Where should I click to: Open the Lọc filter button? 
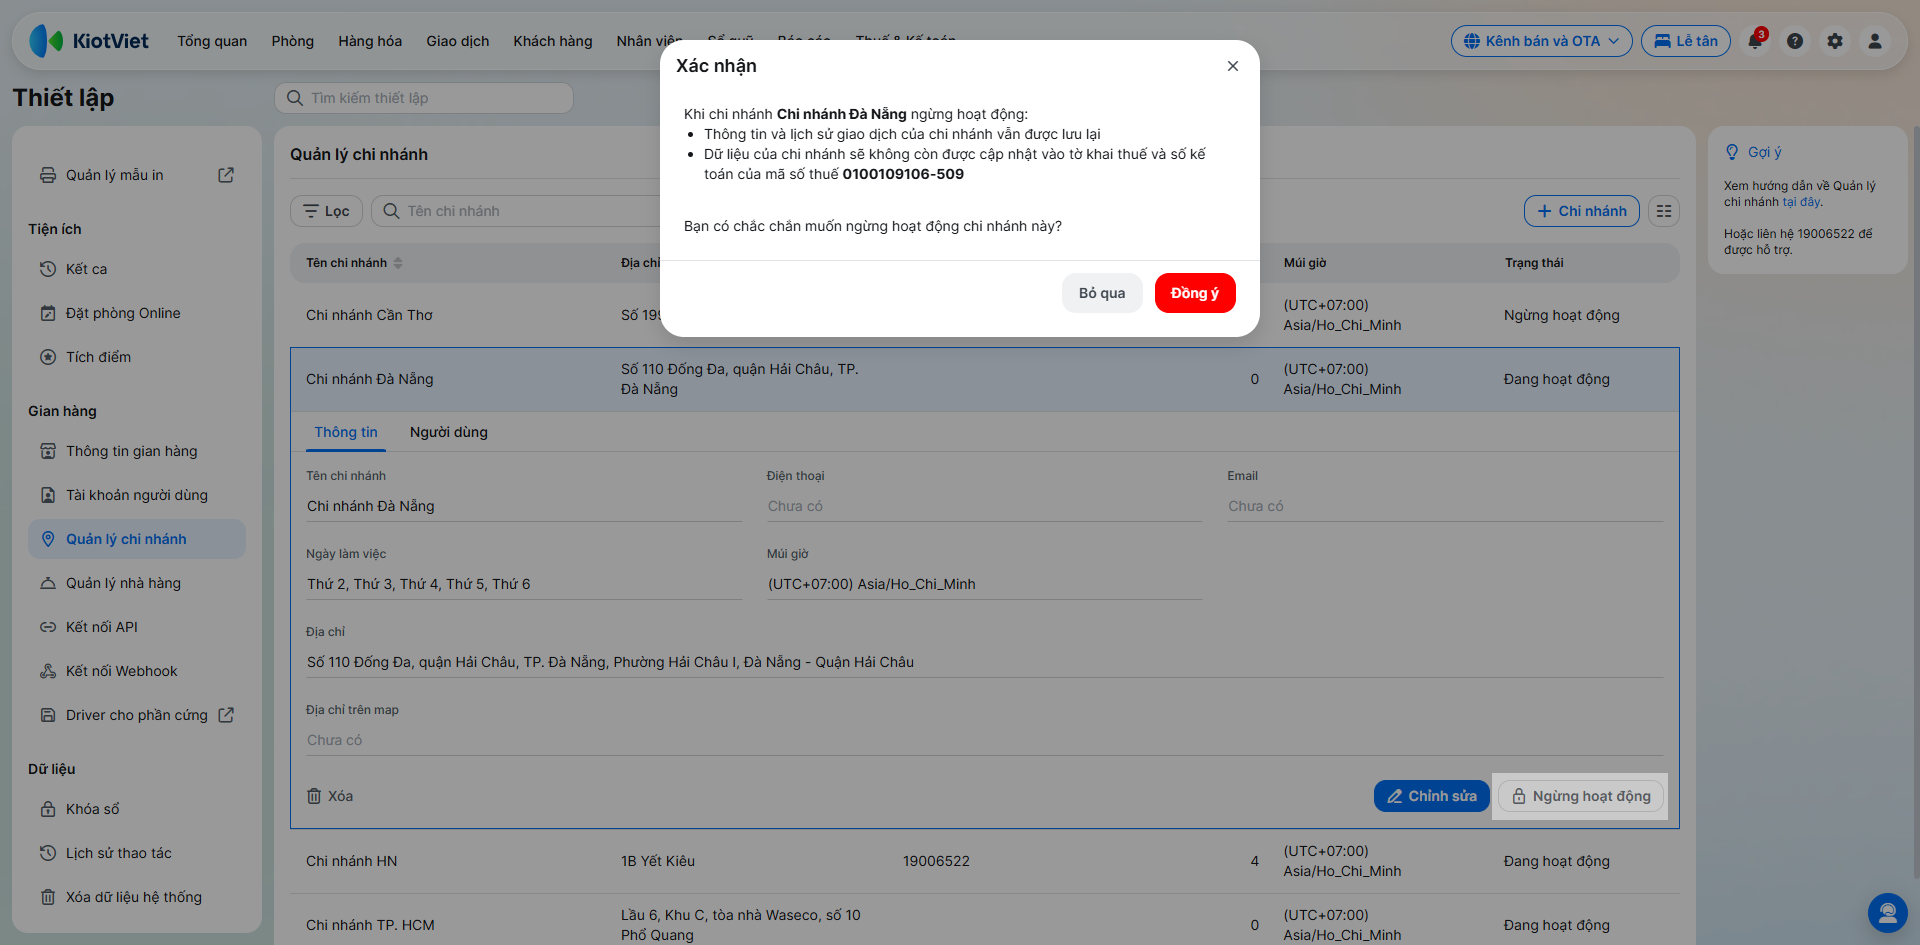(x=327, y=211)
